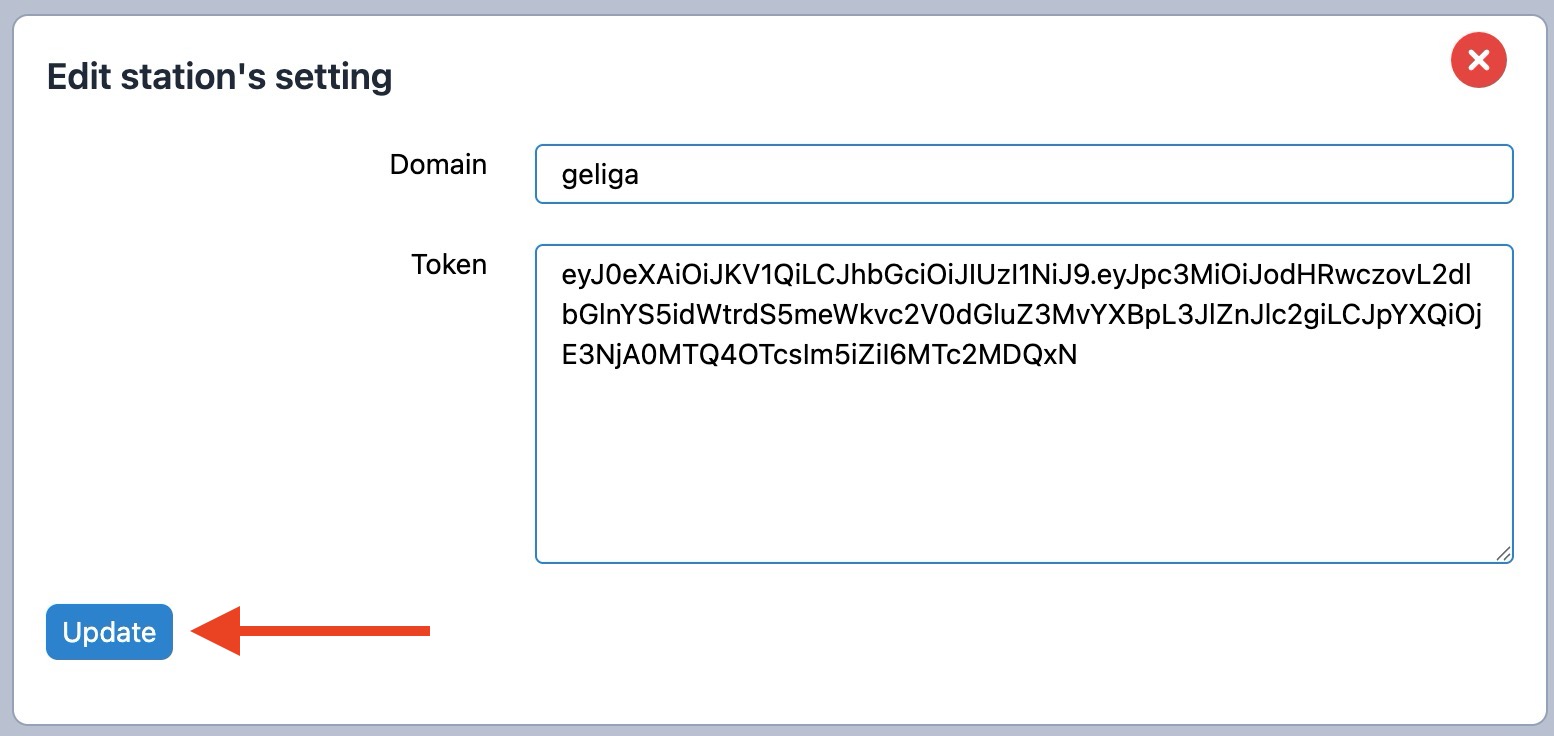Click the Domain field label
This screenshot has width=1554, height=736.
438,164
